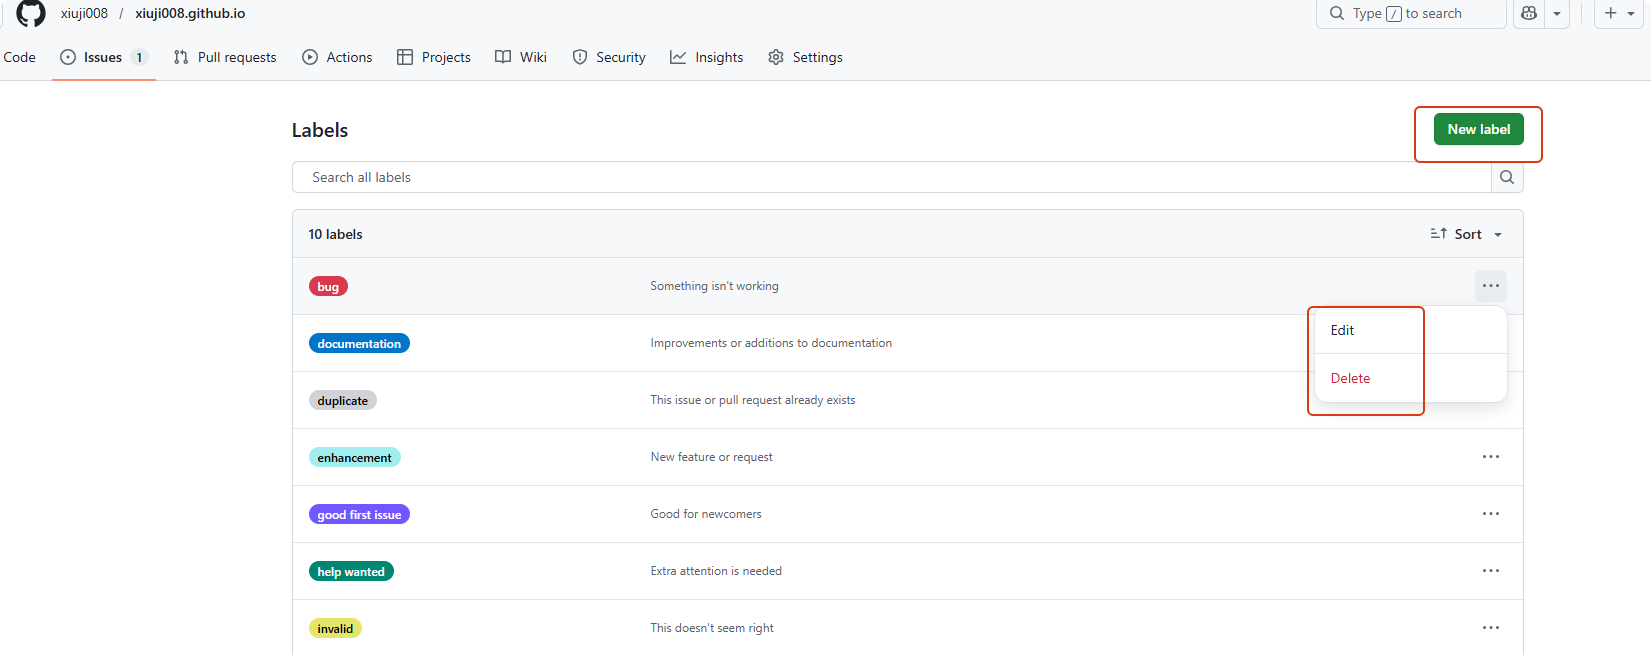Expand the Copilot dropdown arrow
Image resolution: width=1651 pixels, height=655 pixels.
(x=1557, y=14)
